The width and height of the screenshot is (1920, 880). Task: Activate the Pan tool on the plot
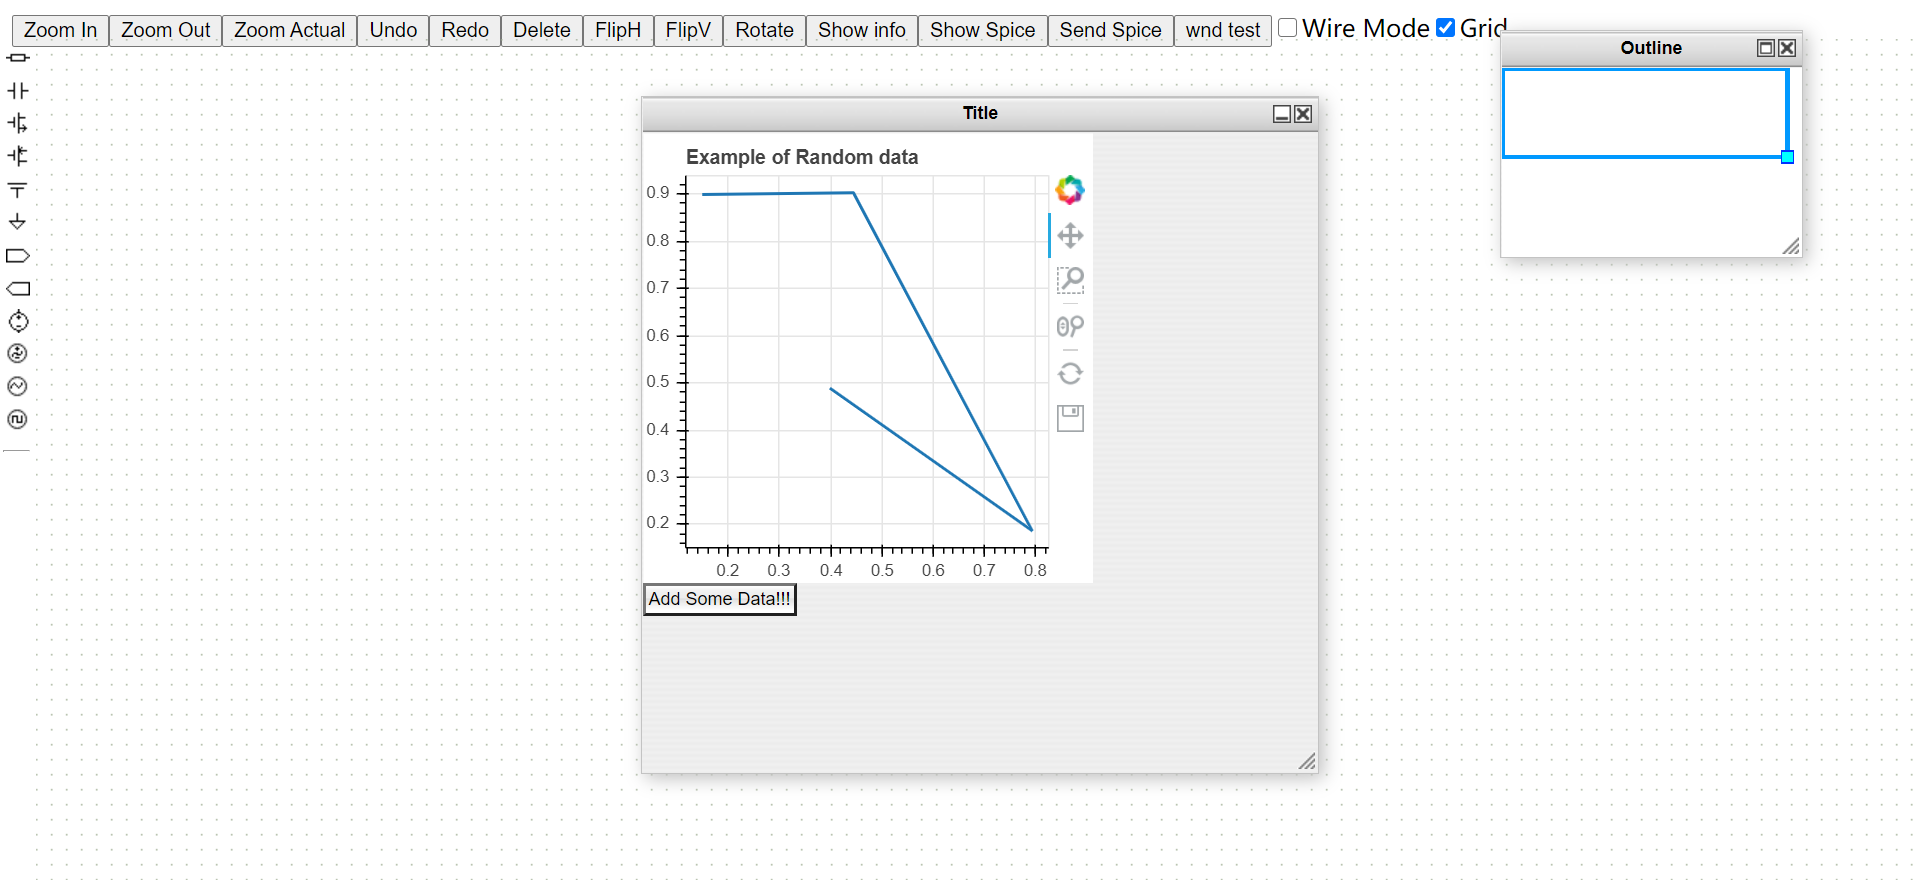click(x=1070, y=236)
